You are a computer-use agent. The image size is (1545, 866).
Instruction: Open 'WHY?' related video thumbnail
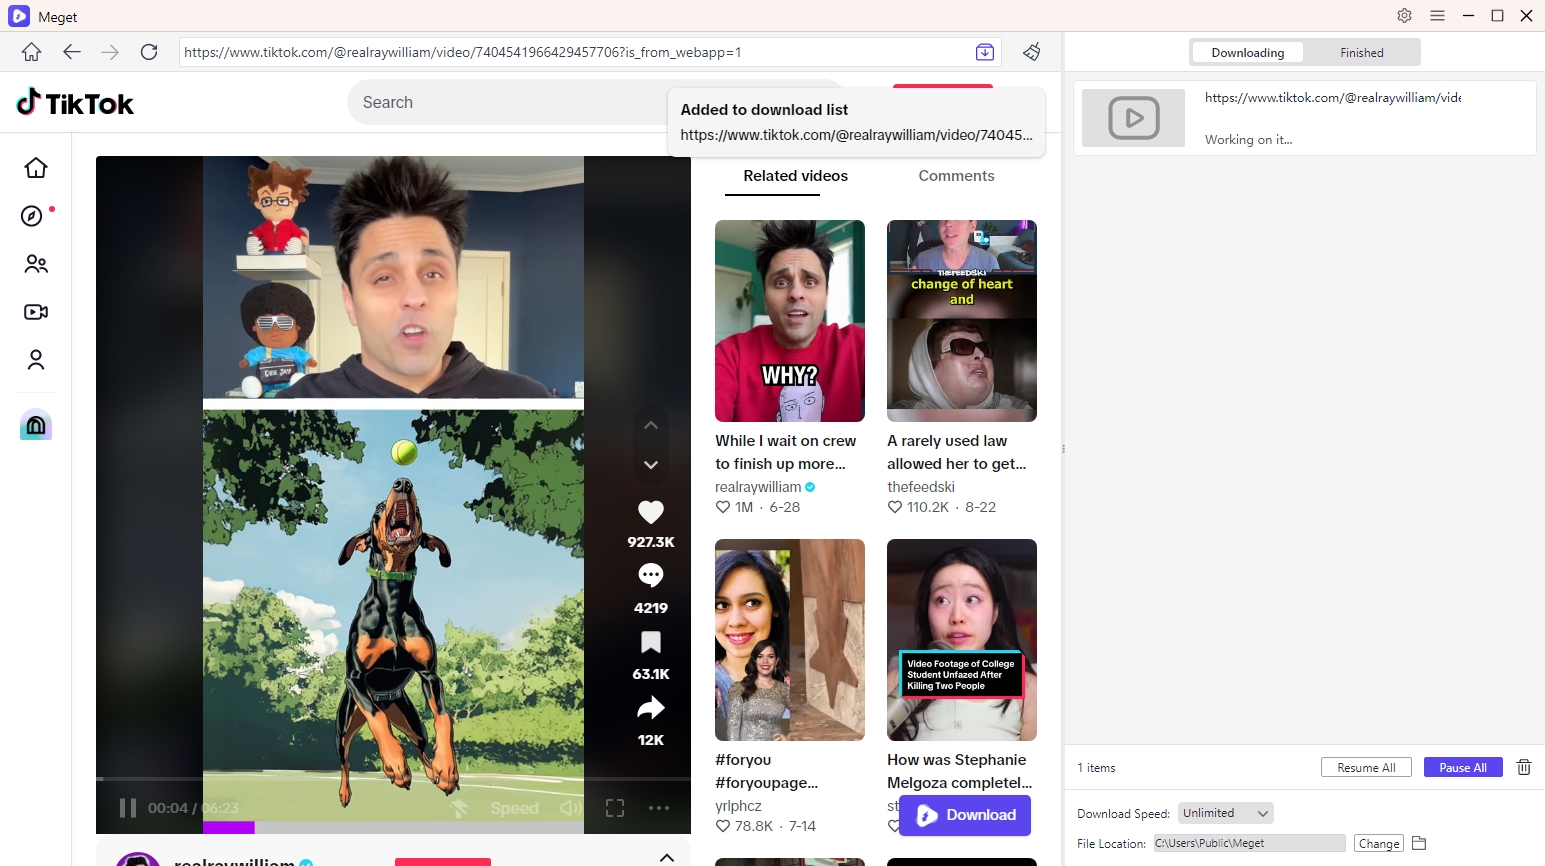(x=790, y=321)
